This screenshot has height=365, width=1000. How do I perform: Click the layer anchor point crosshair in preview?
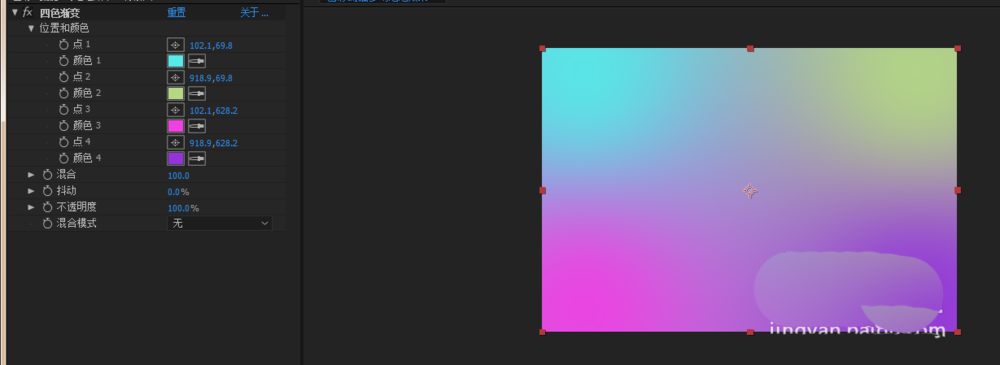tap(750, 191)
